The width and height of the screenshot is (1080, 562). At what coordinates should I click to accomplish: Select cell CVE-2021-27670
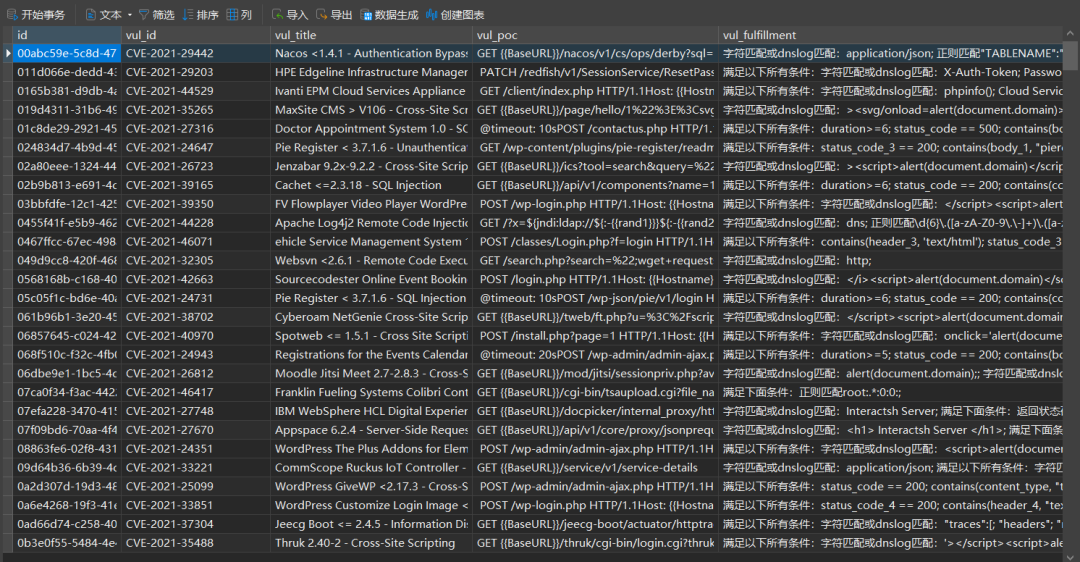pyautogui.click(x=196, y=430)
